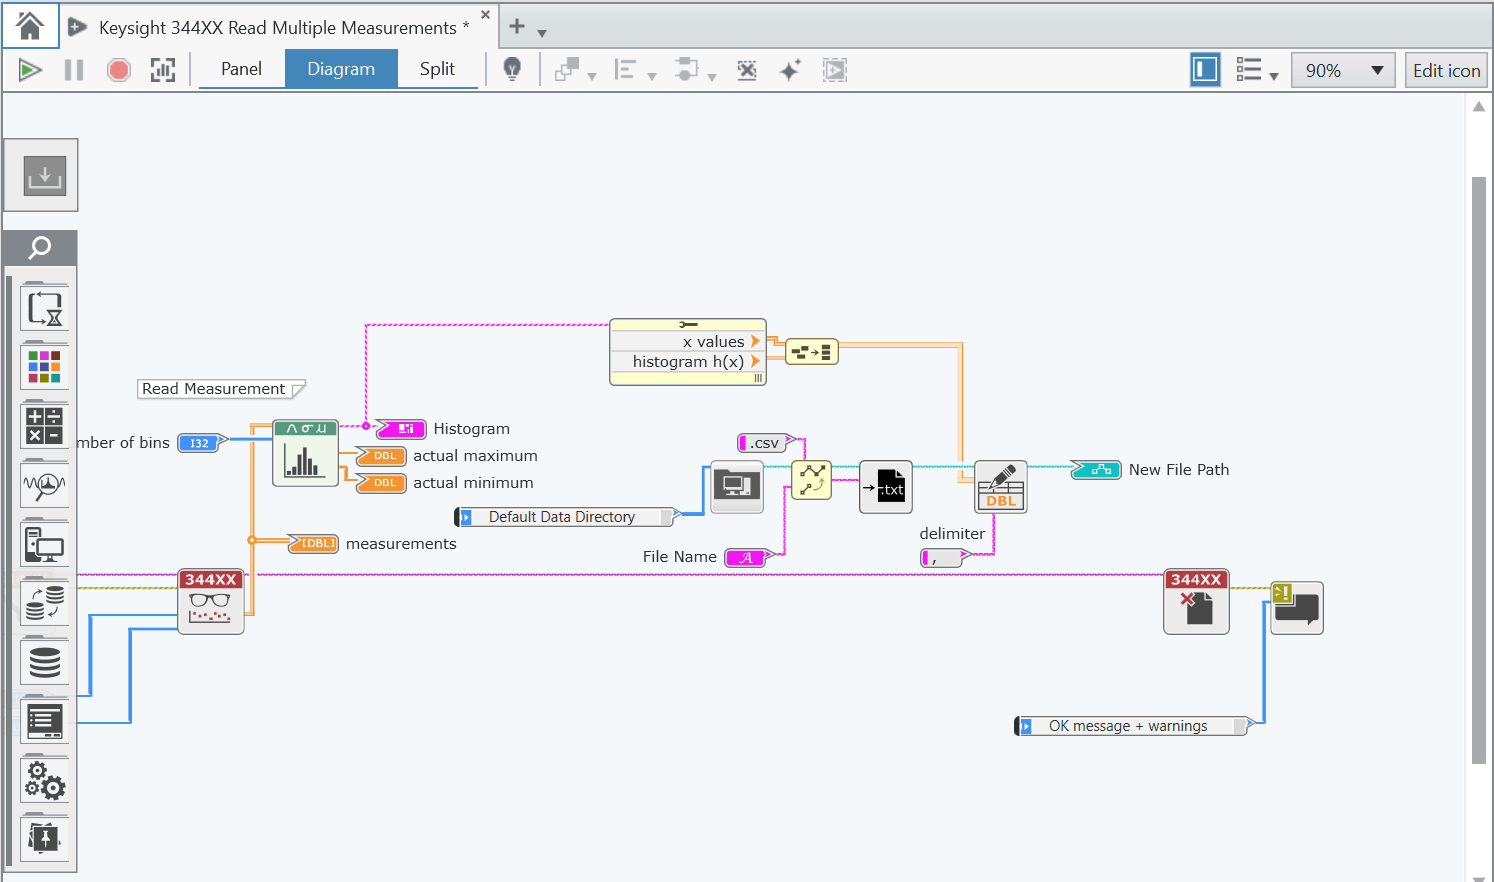This screenshot has width=1494, height=882.
Task: Open the Write Delimited Spreadsheet DBL node
Action: tap(1000, 486)
